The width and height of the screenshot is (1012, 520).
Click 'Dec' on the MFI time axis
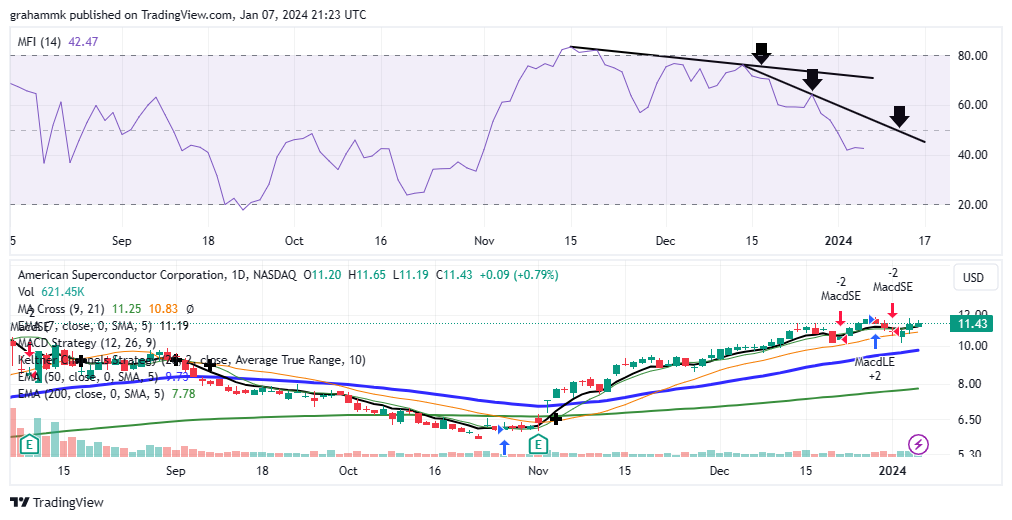pyautogui.click(x=665, y=241)
